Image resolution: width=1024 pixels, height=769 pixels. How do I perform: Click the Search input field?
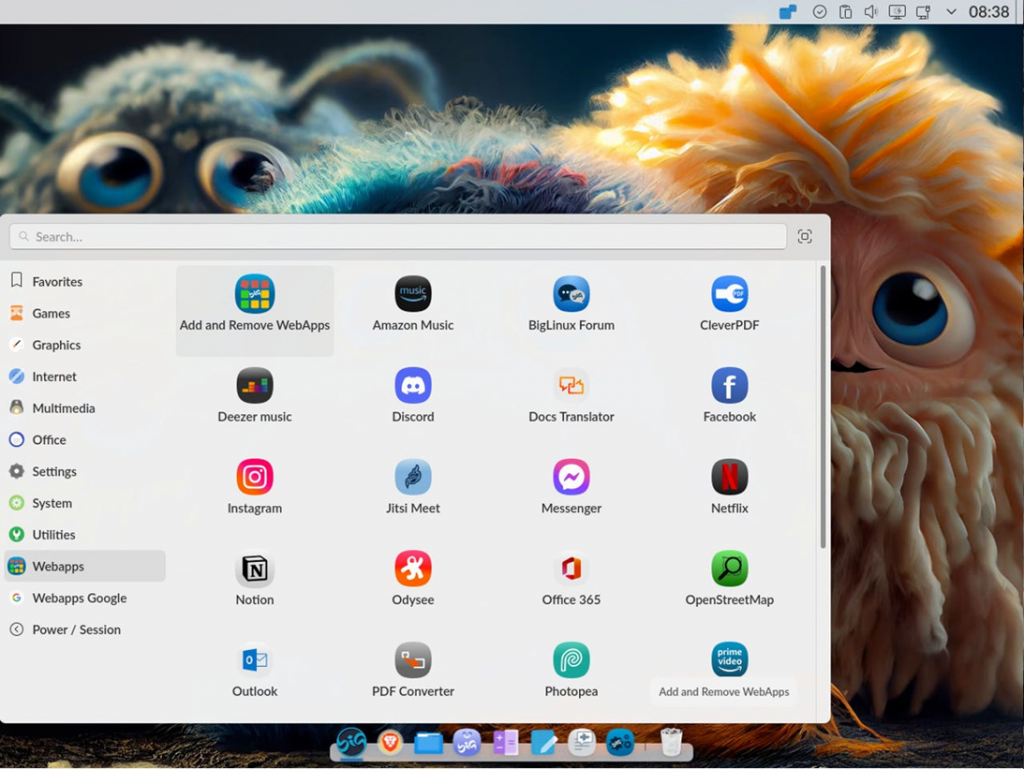[400, 237]
